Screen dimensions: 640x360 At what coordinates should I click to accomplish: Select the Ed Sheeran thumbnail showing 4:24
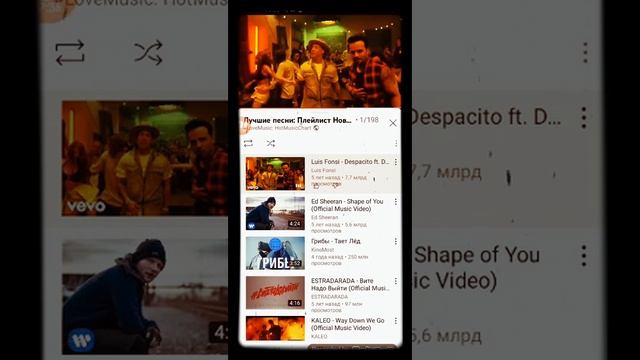(x=275, y=213)
